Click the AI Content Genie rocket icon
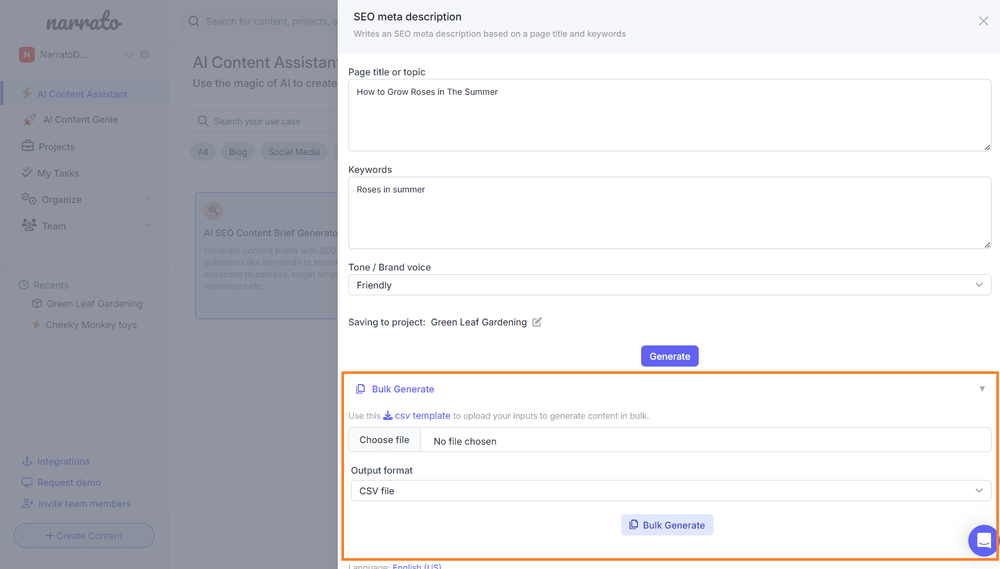This screenshot has height=569, width=1000. 29,119
